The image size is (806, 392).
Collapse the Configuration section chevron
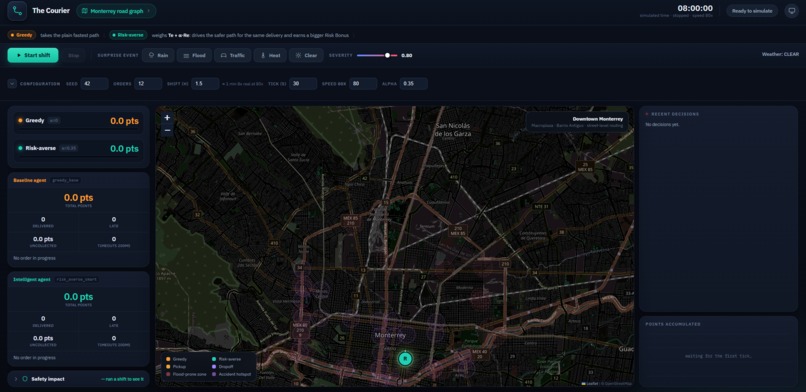[12, 84]
